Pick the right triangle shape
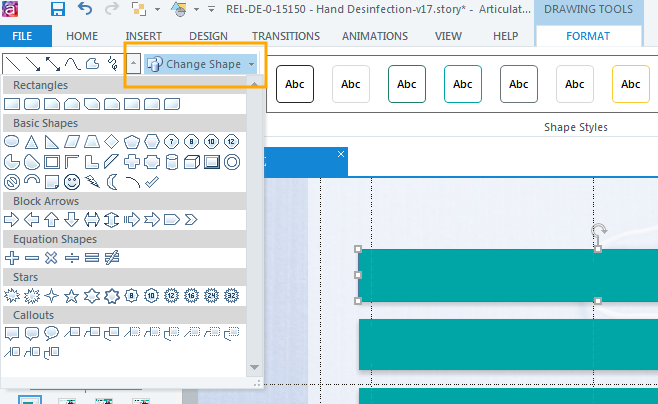The height and width of the screenshot is (404, 658). point(51,142)
